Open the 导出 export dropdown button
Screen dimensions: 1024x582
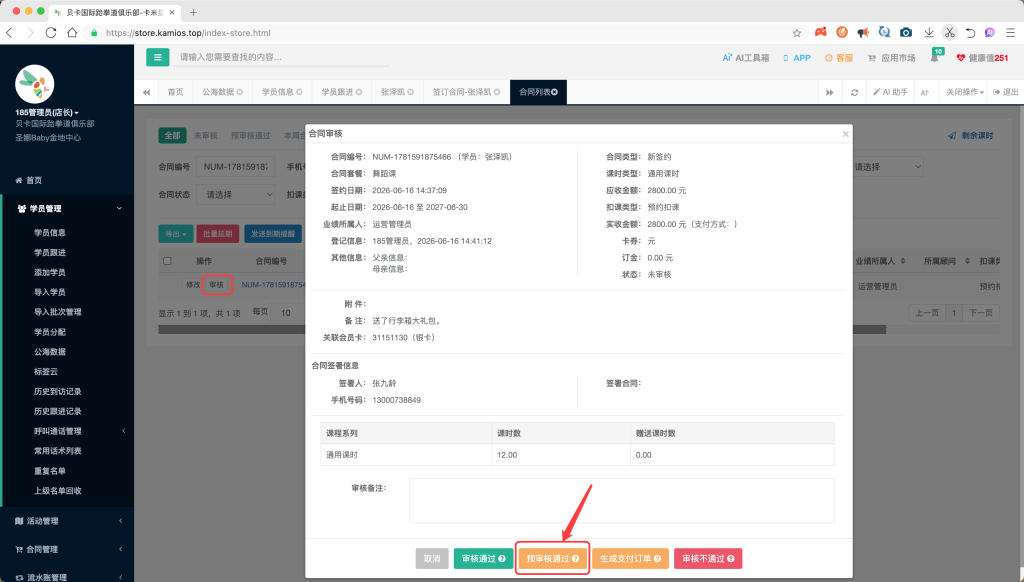[x=176, y=234]
